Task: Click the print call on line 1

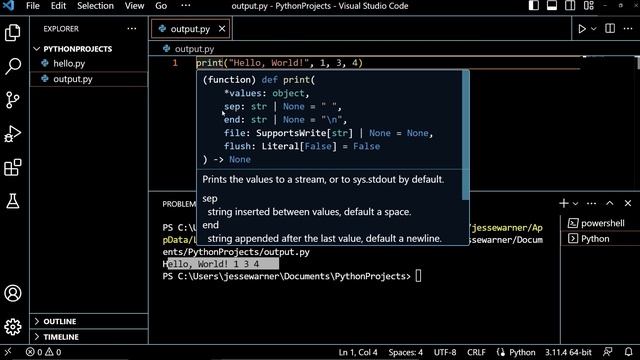Action: (x=279, y=63)
